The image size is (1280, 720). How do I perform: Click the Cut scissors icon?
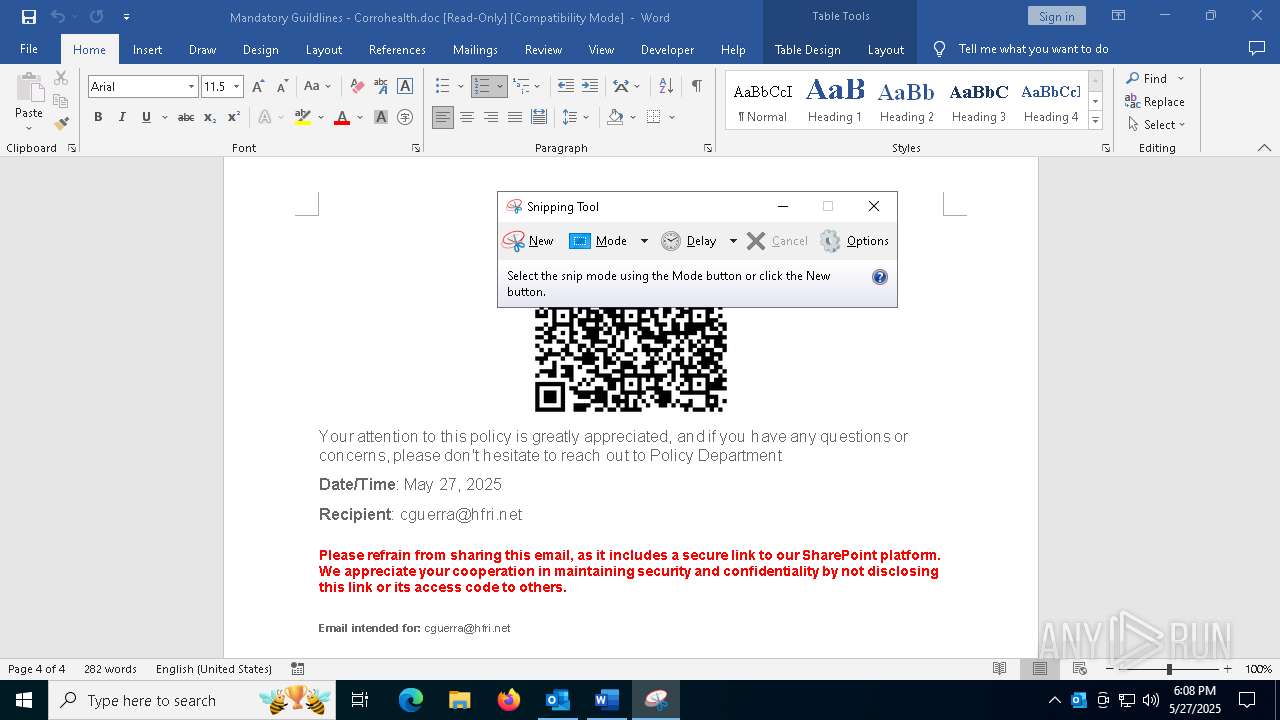point(61,78)
